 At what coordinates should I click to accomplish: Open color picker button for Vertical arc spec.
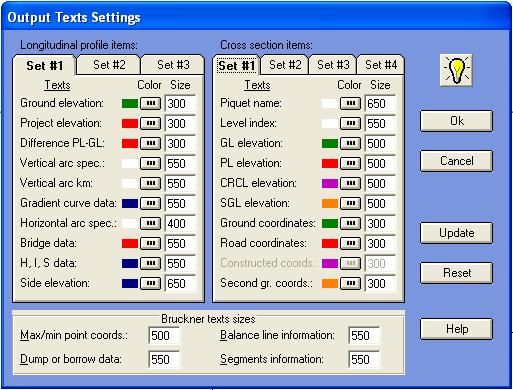pyautogui.click(x=150, y=164)
